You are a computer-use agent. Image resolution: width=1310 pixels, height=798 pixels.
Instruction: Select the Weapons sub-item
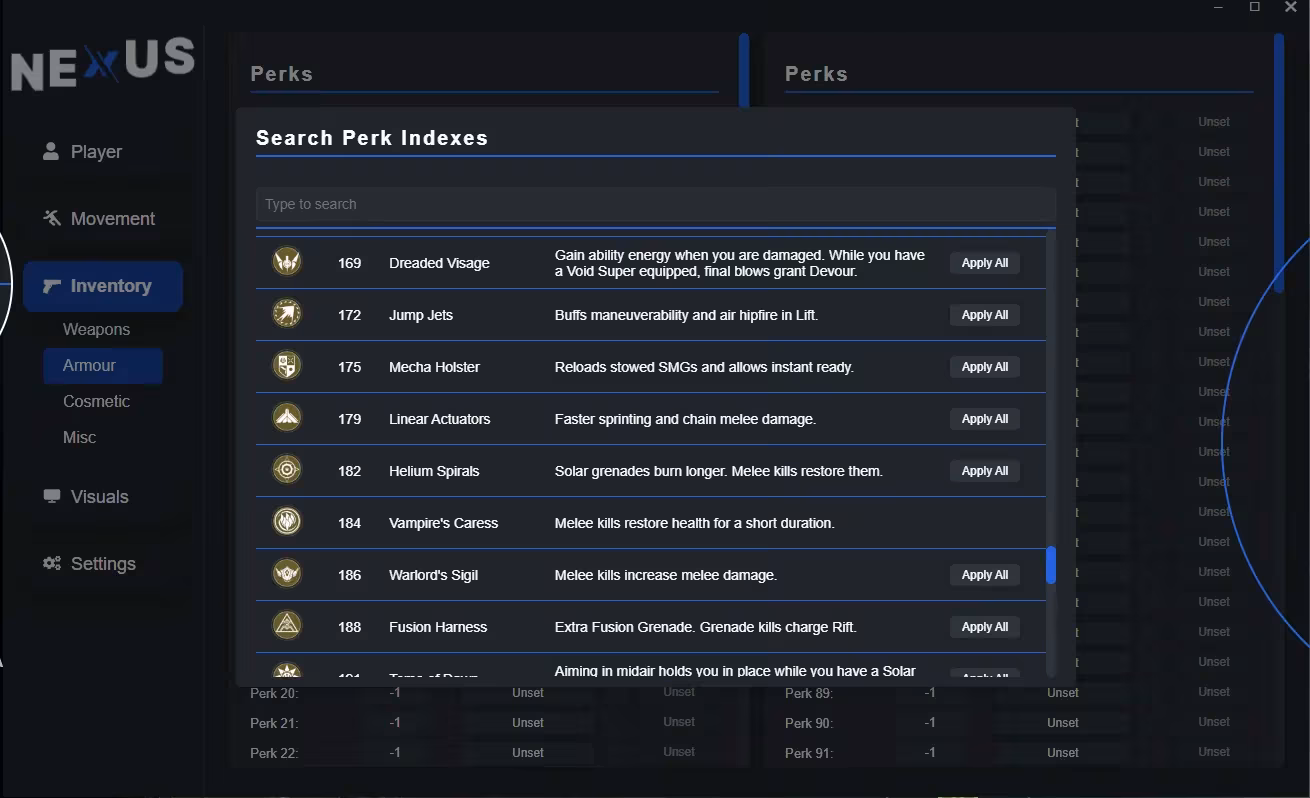point(96,329)
